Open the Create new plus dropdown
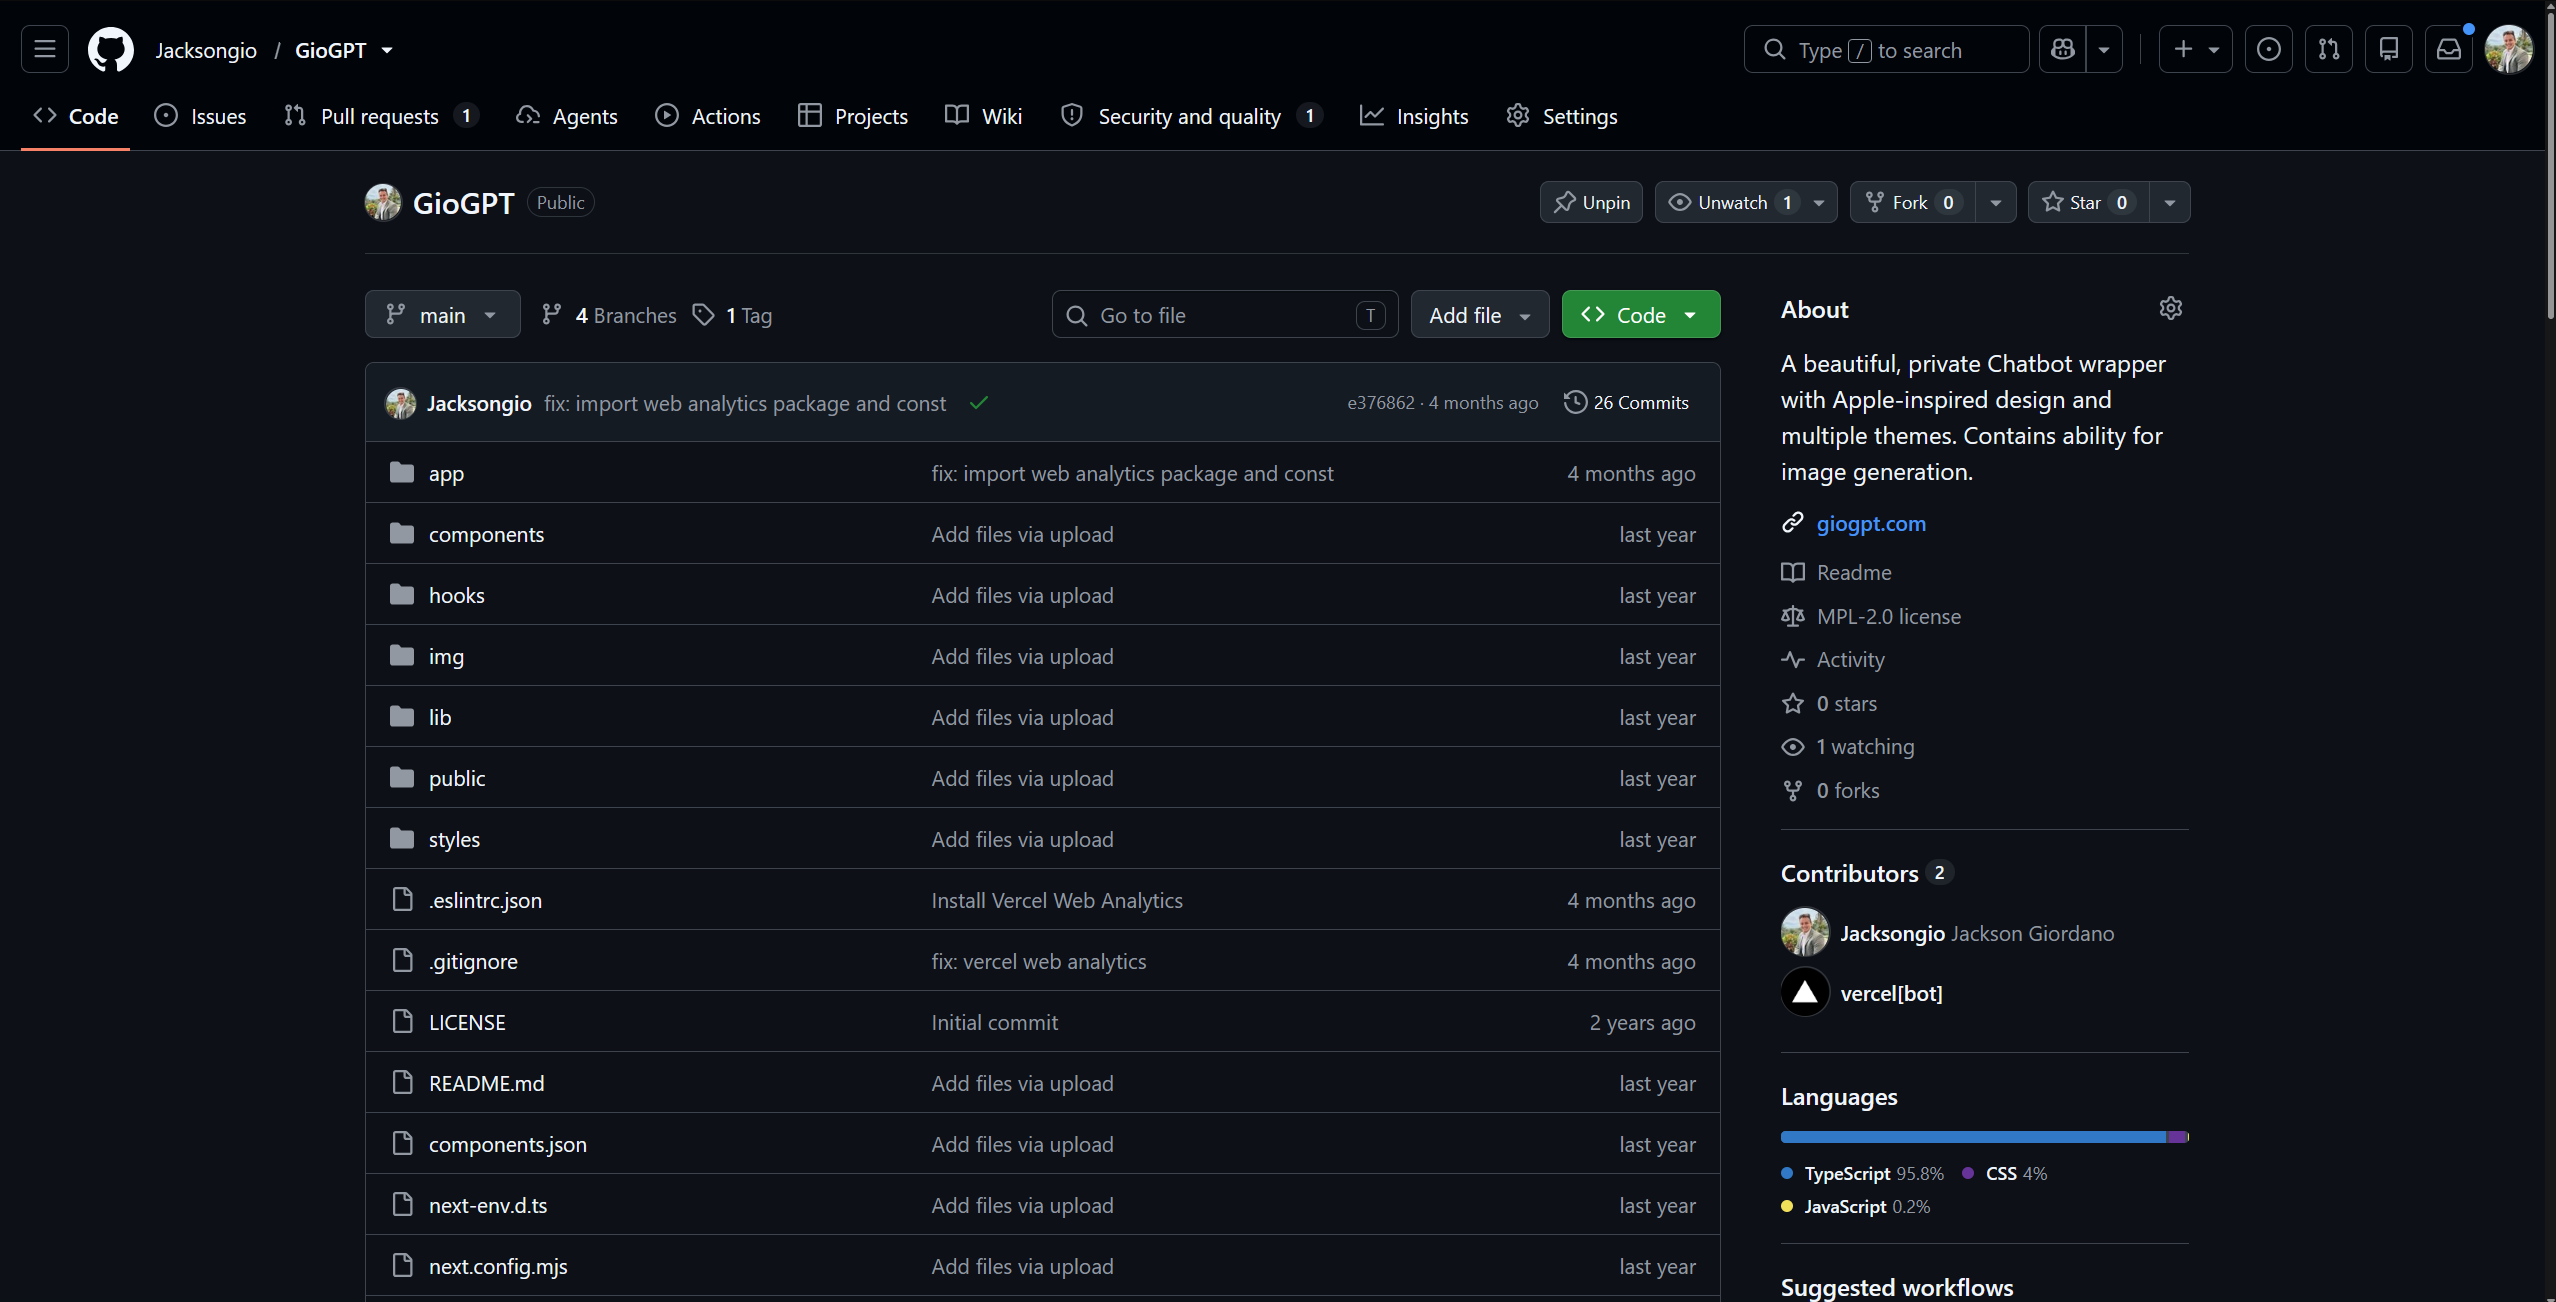This screenshot has height=1302, width=2556. [x=2195, y=49]
